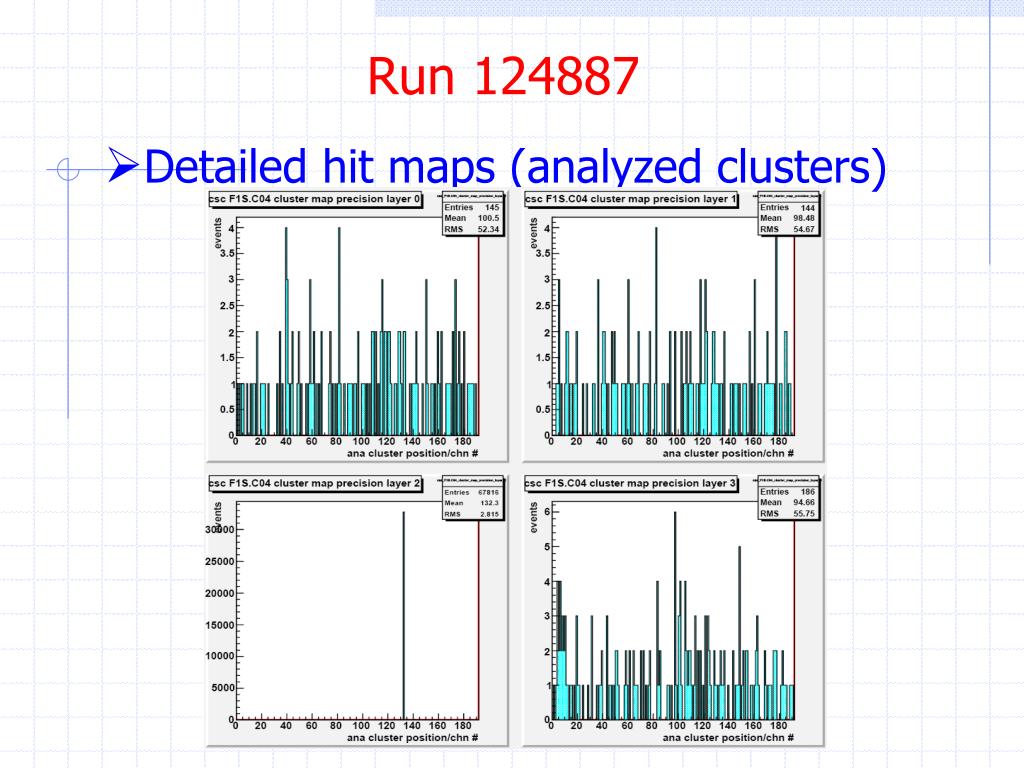The width and height of the screenshot is (1024, 768).
Task: Click 'Mean 94.66' in layer 3 stats
Action: click(x=788, y=502)
